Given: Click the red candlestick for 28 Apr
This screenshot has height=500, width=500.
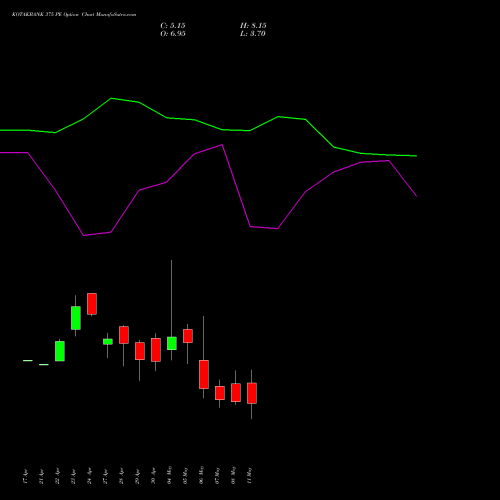Looking at the screenshot, I should coord(124,335).
